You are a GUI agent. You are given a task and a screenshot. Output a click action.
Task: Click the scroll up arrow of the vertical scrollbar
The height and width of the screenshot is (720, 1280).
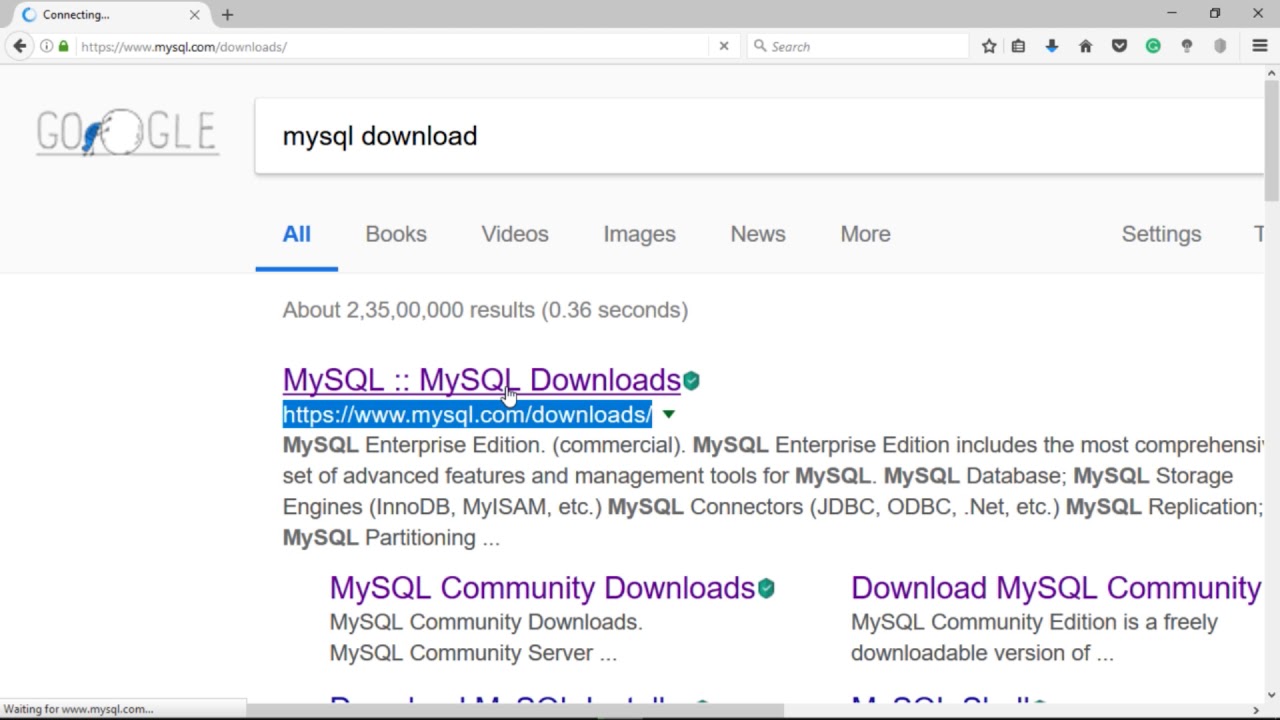tap(1272, 72)
